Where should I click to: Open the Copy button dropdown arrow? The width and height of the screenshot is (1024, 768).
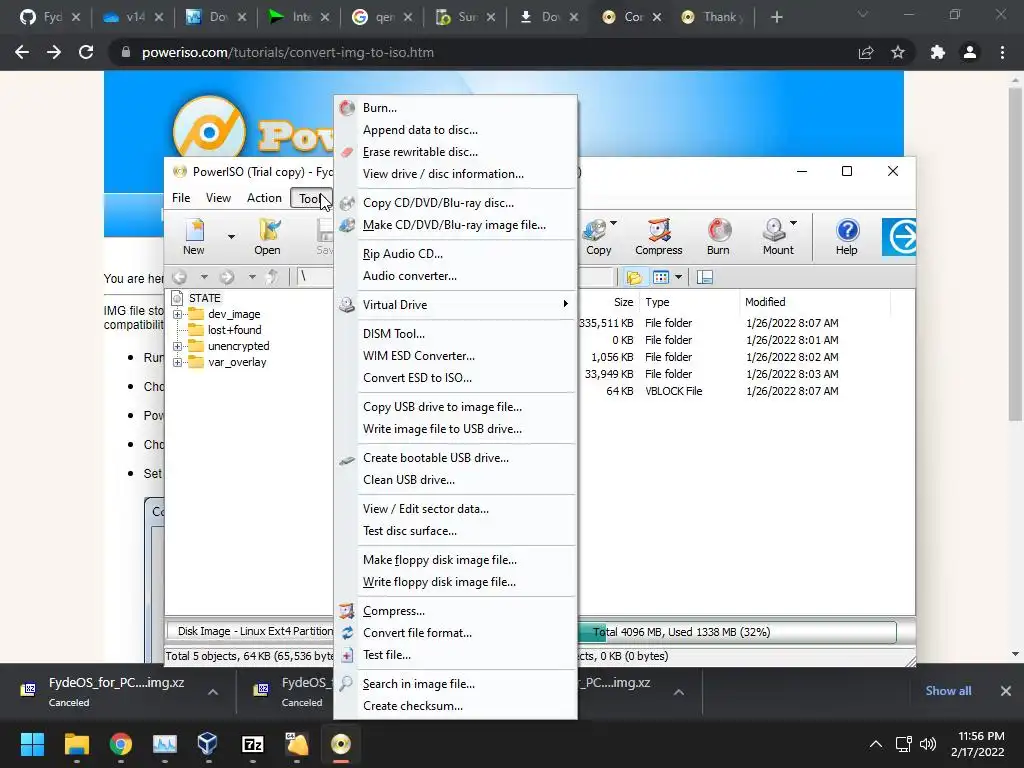pos(613,223)
